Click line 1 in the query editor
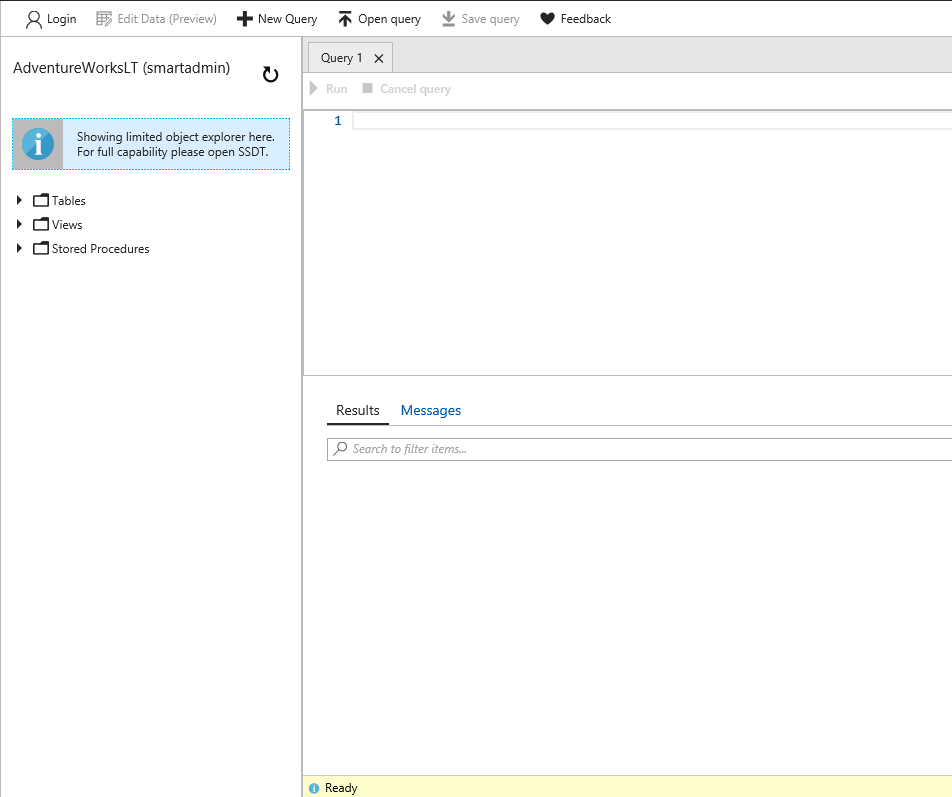 click(650, 121)
